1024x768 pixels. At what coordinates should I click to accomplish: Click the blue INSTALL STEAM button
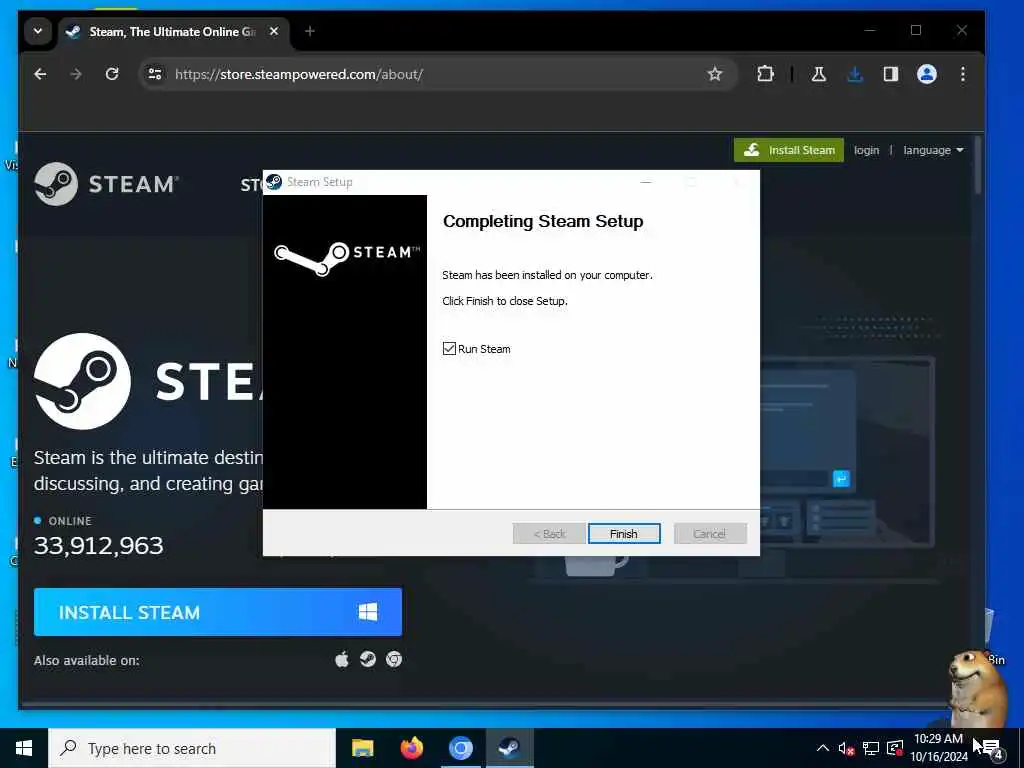pos(217,612)
